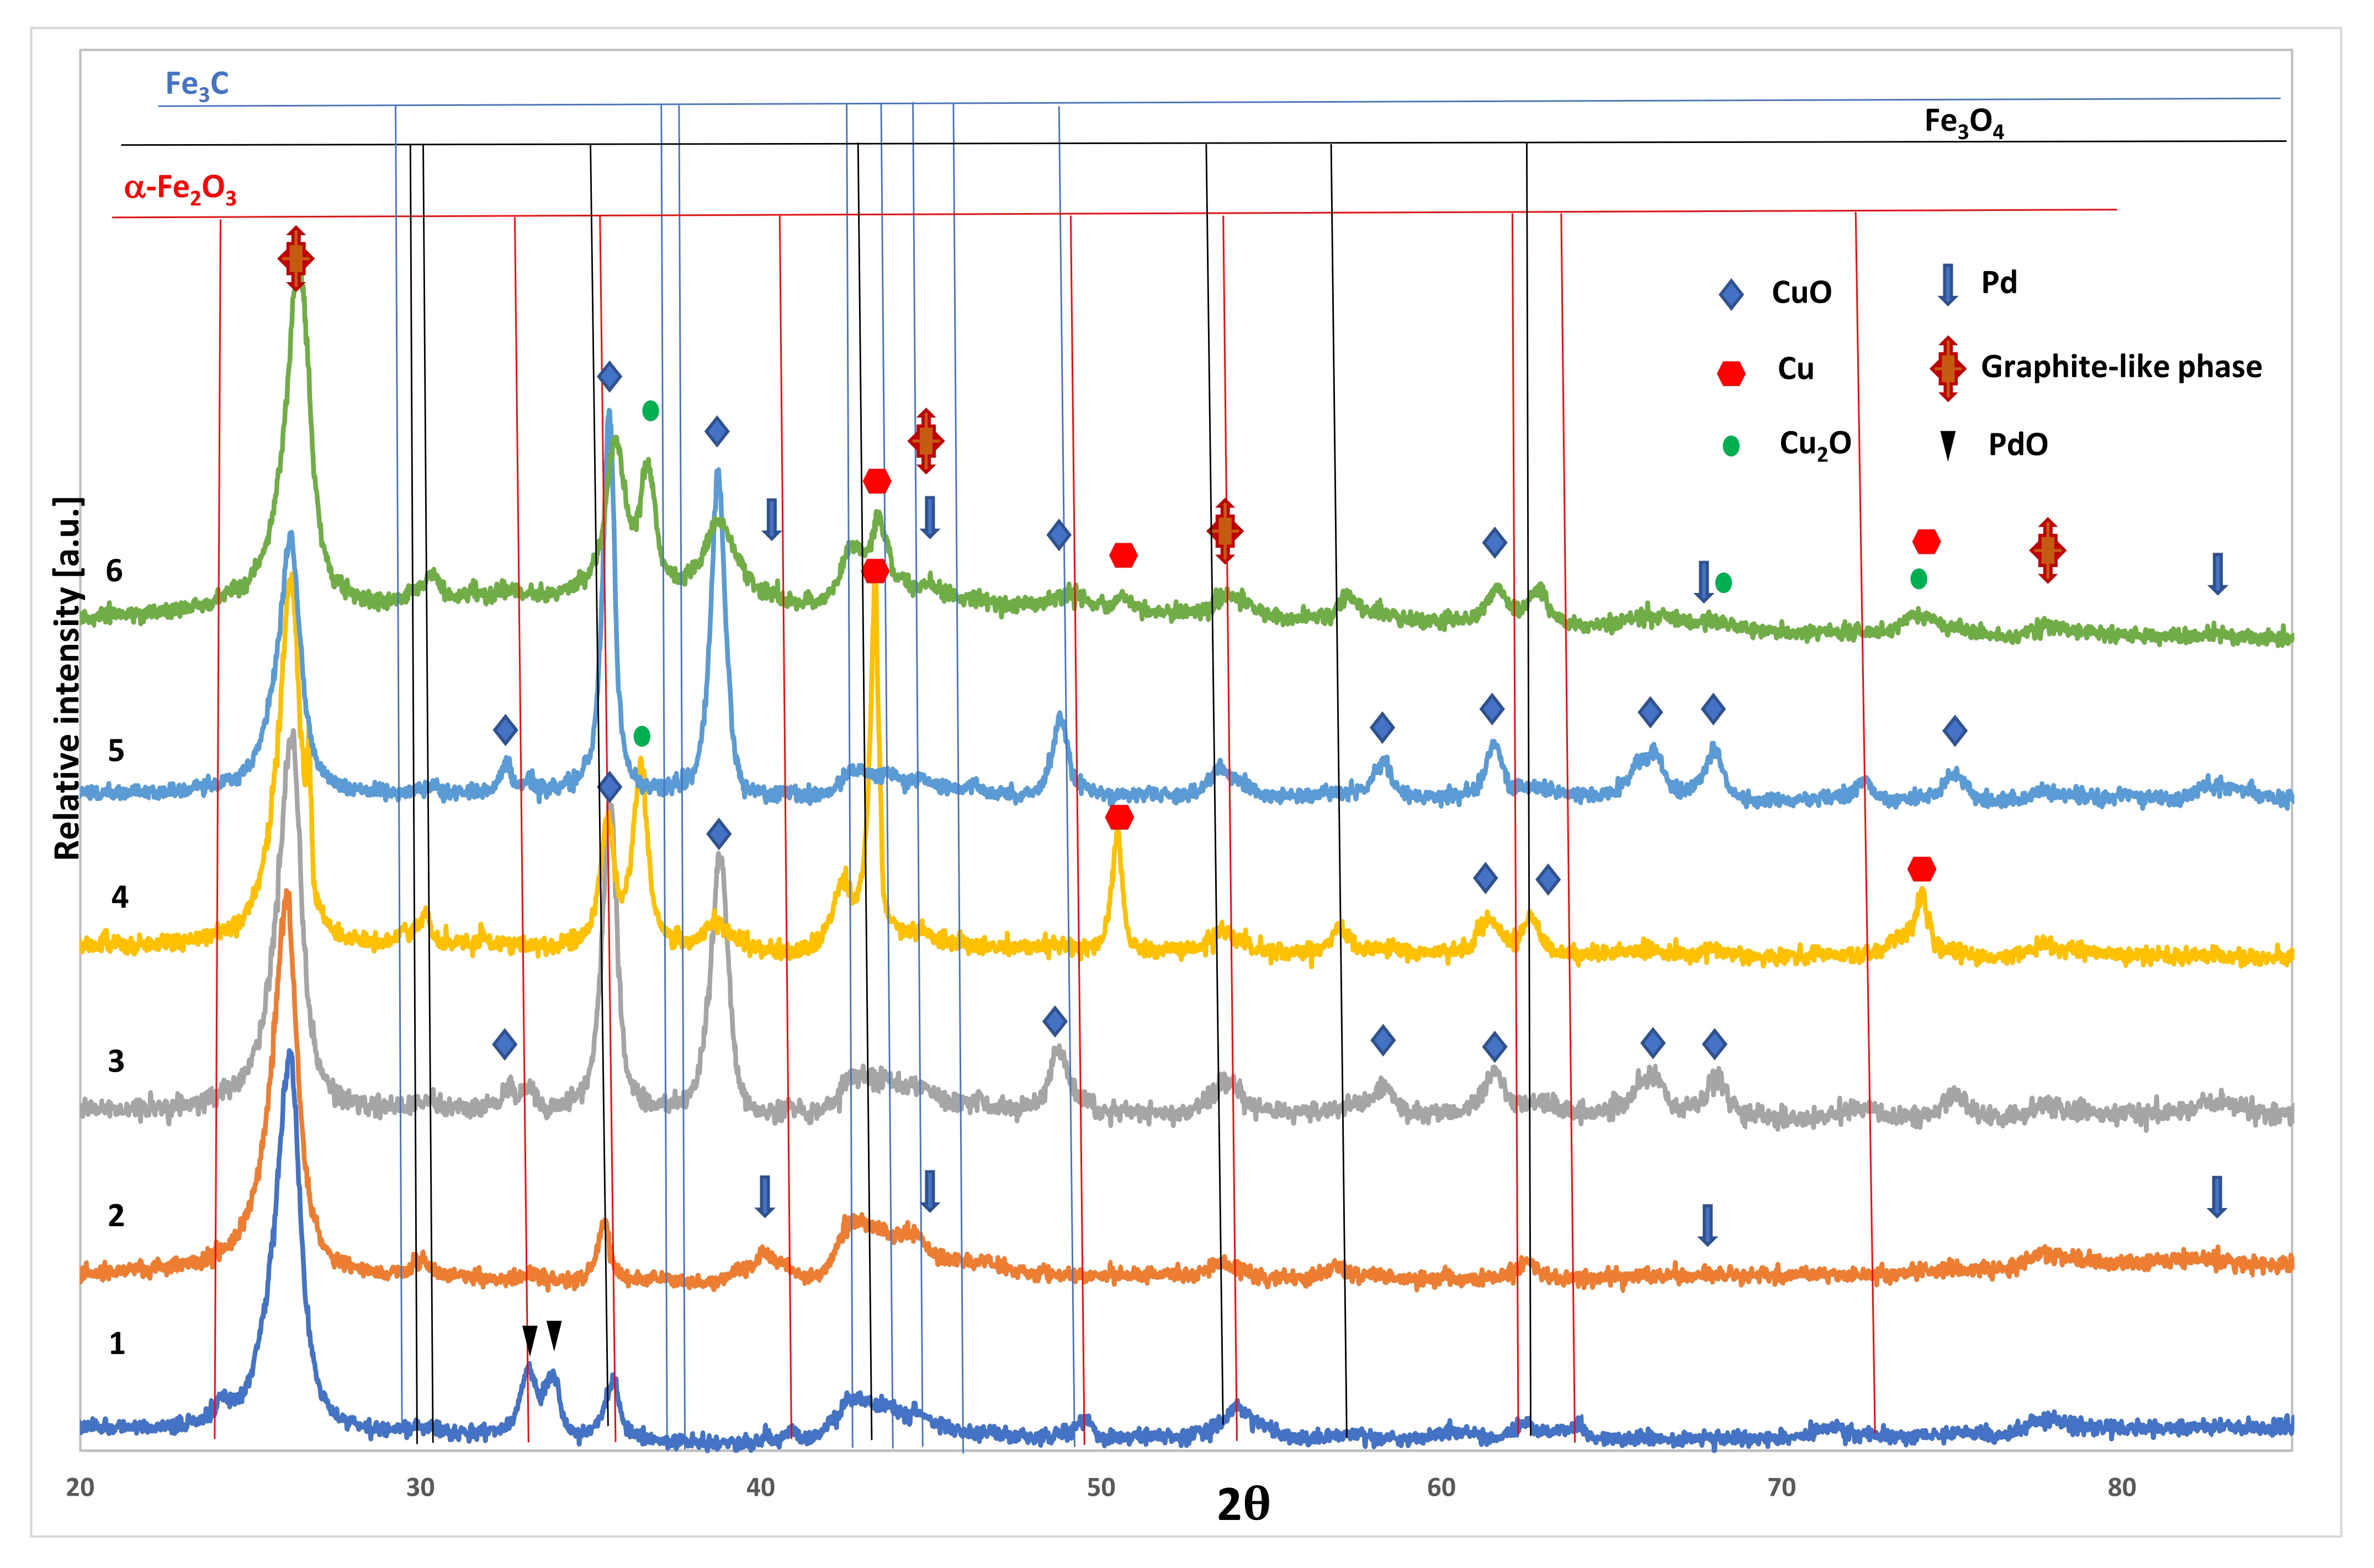The image size is (2374, 1568).
Task: Click the Cu2O green dot legend icon
Action: tap(1731, 446)
